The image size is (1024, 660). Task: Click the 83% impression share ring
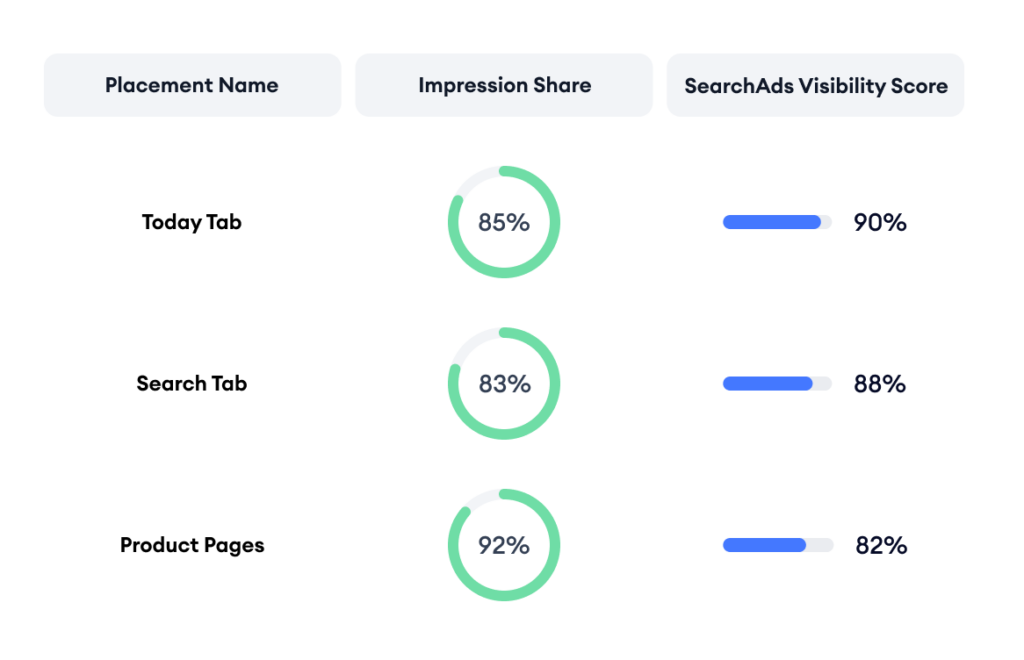pyautogui.click(x=504, y=383)
